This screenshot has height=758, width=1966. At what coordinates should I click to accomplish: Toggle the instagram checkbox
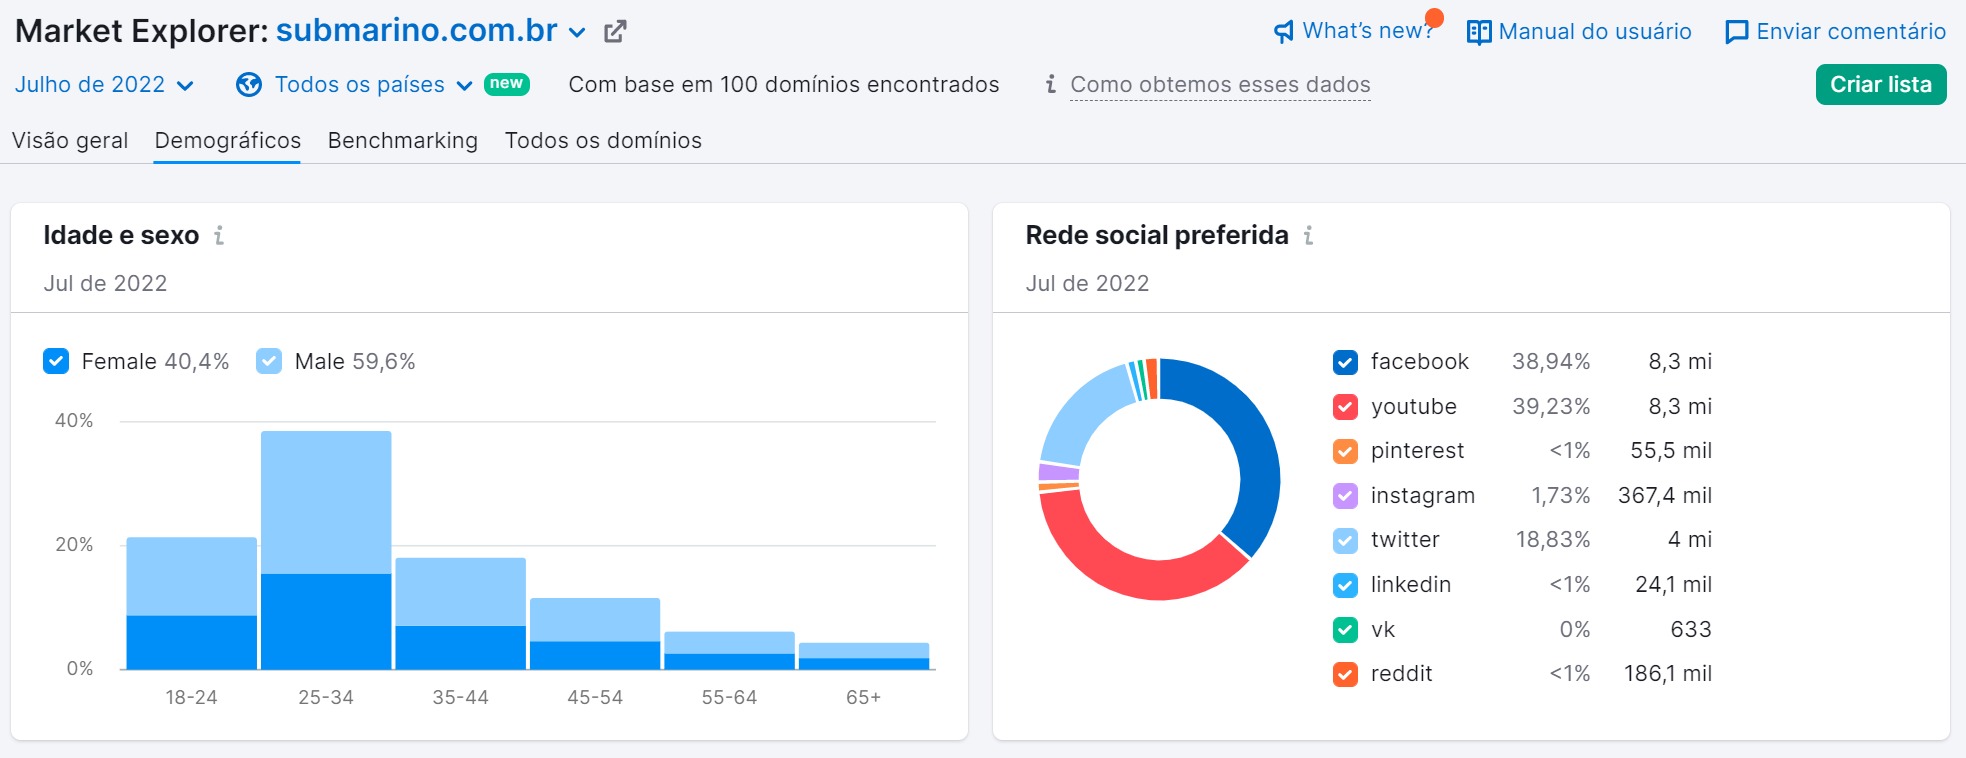(x=1345, y=496)
